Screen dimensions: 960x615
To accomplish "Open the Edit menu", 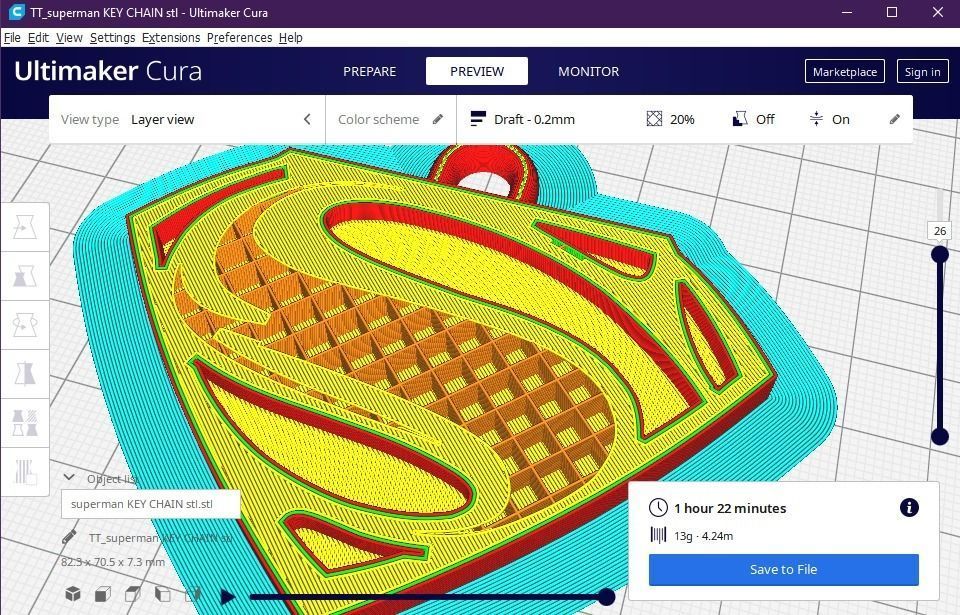I will pos(38,37).
